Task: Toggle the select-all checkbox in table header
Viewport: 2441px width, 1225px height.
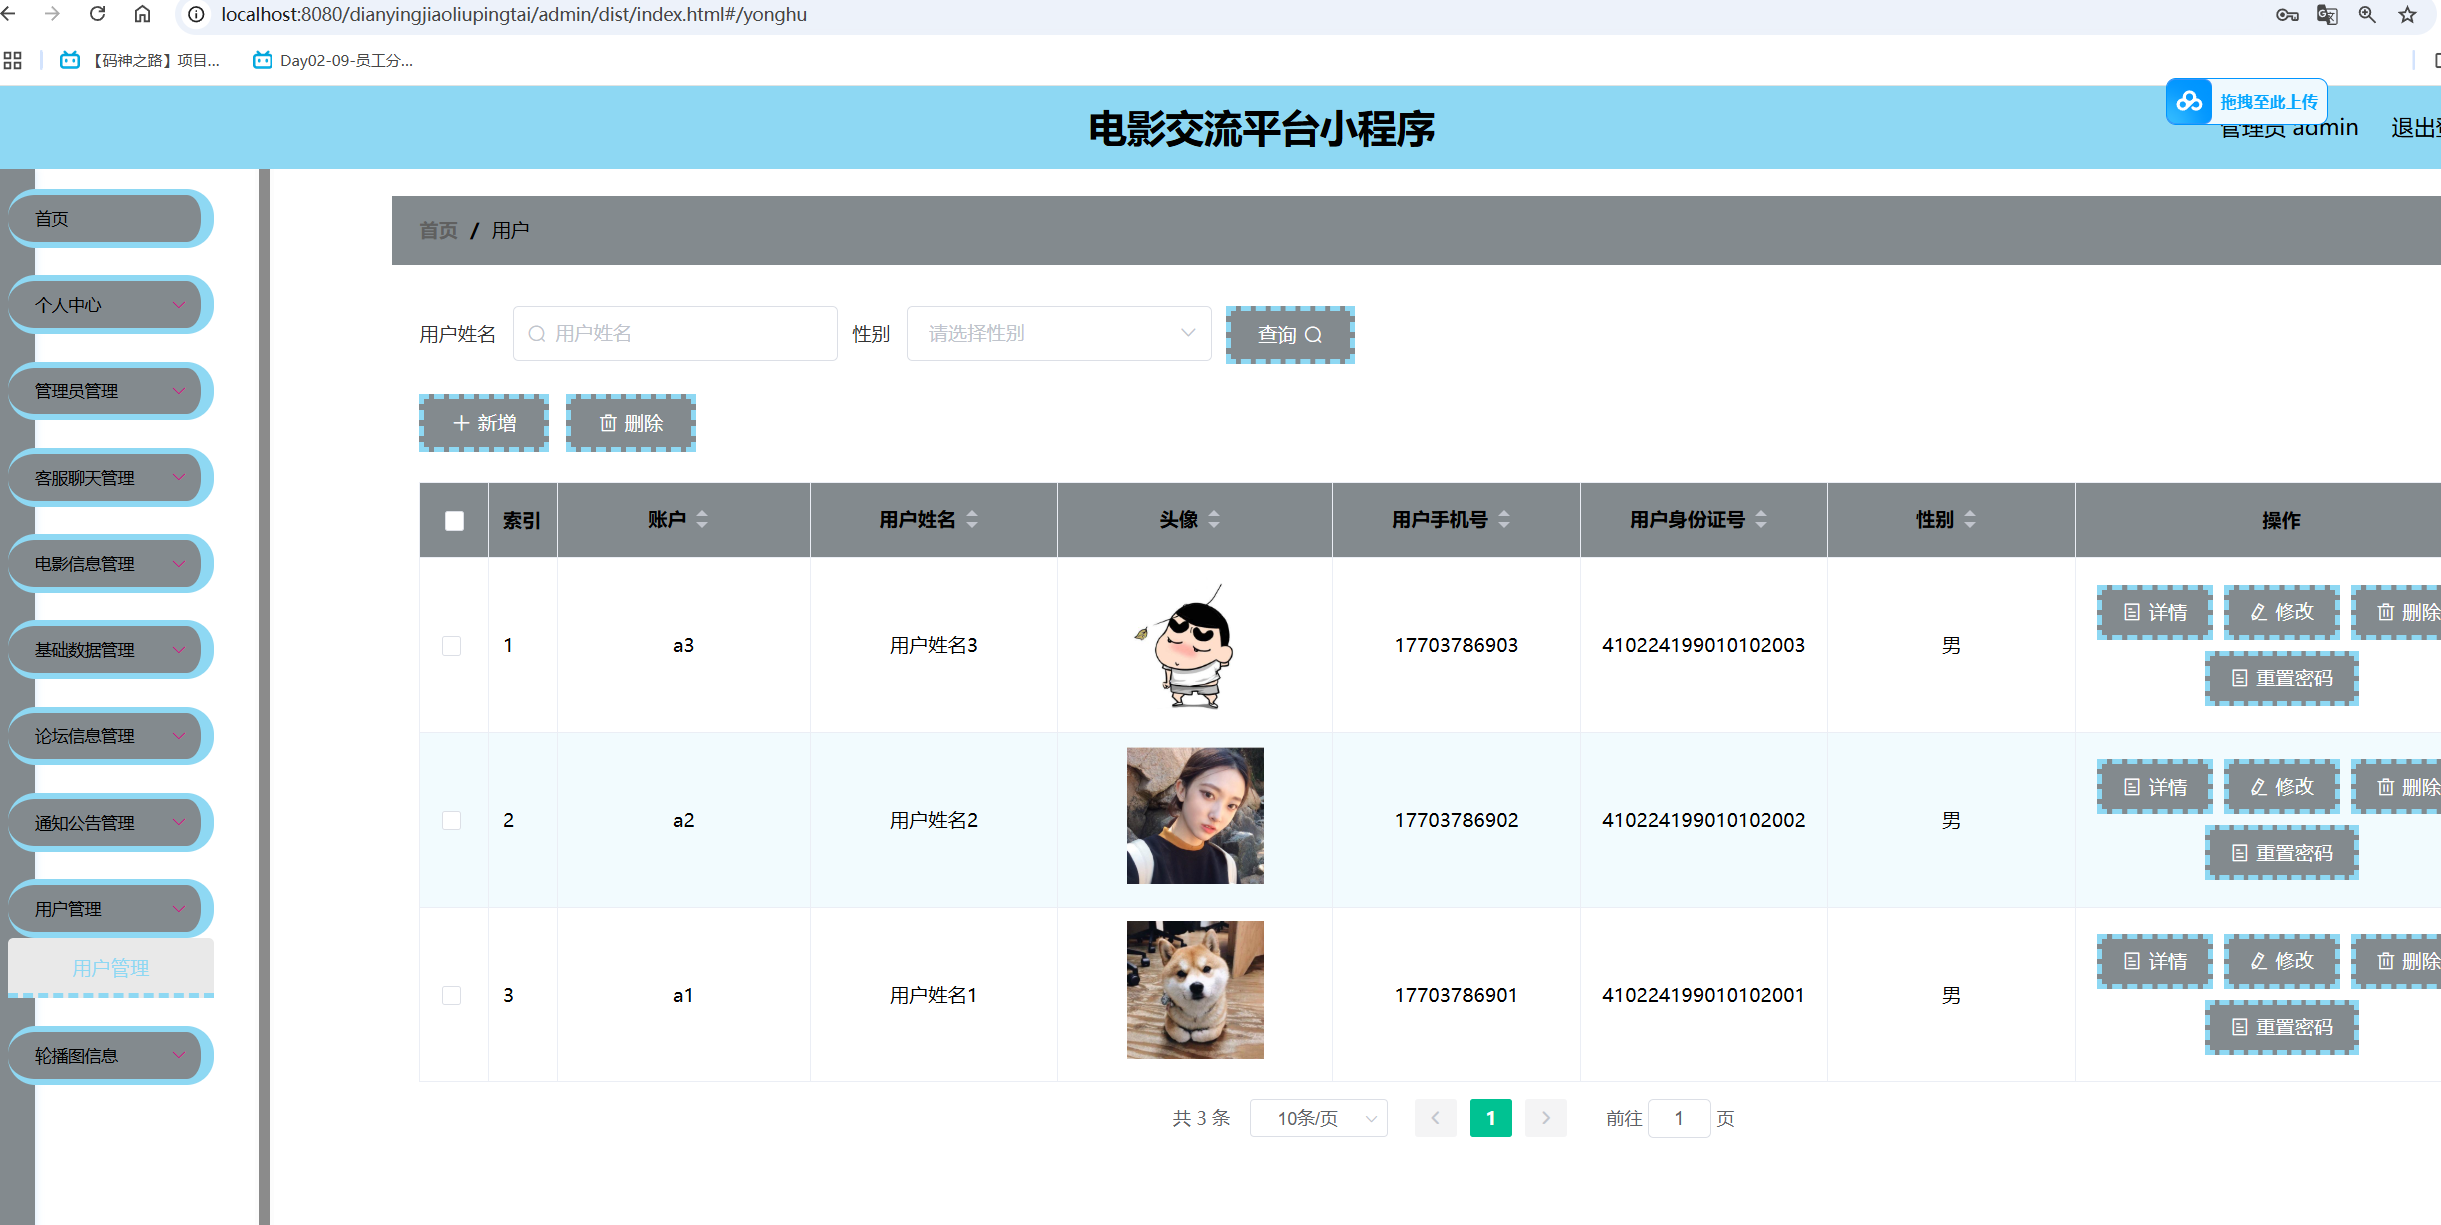Action: (454, 520)
